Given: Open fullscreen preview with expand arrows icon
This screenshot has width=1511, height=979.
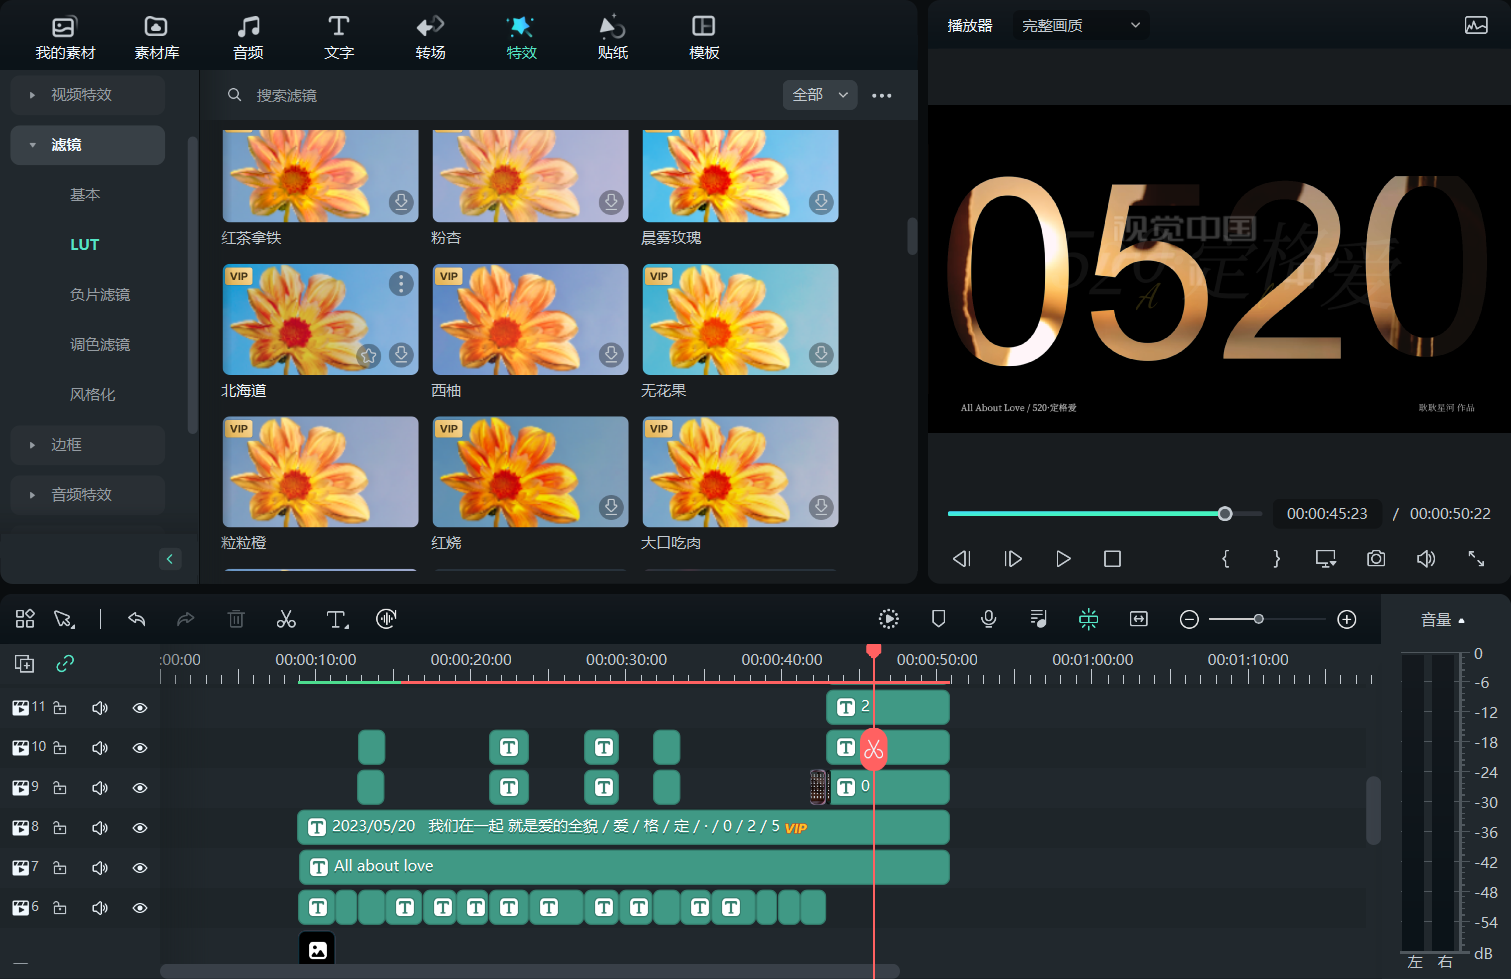Looking at the screenshot, I should pyautogui.click(x=1476, y=559).
